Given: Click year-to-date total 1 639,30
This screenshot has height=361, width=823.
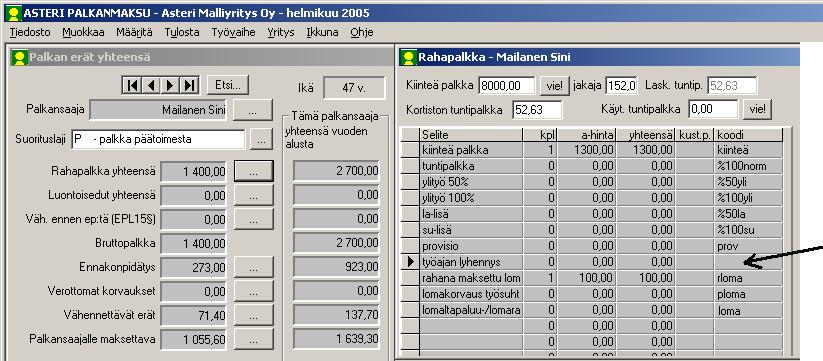Looking at the screenshot, I should coord(336,339).
